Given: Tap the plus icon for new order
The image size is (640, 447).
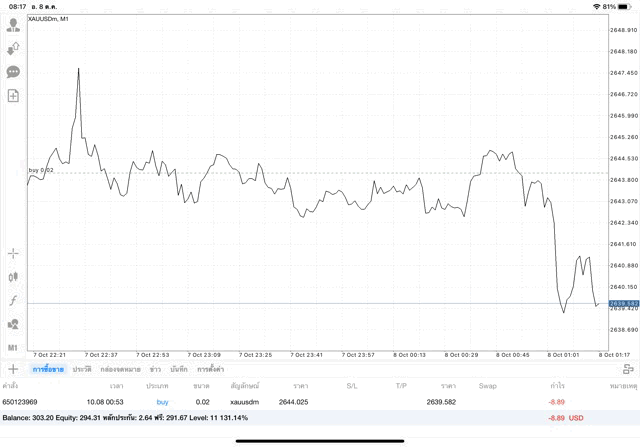Looking at the screenshot, I should tap(13, 369).
